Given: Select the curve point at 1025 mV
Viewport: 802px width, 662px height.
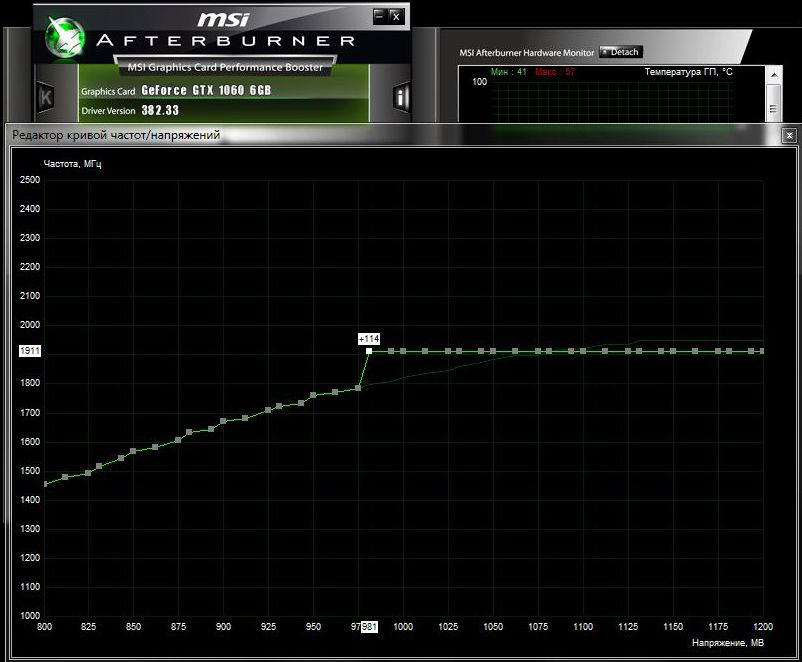Looking at the screenshot, I should click(x=448, y=351).
